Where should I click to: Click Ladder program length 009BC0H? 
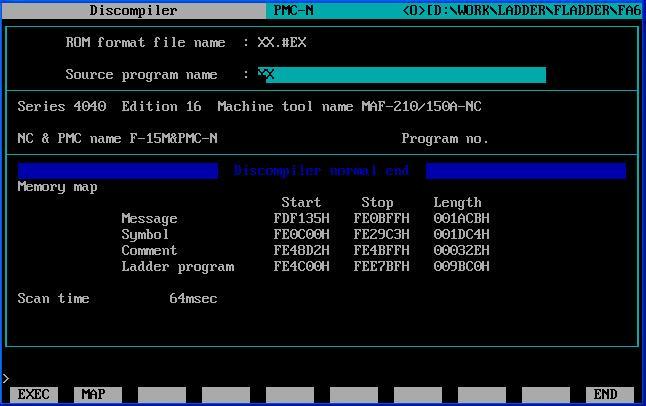click(x=461, y=266)
